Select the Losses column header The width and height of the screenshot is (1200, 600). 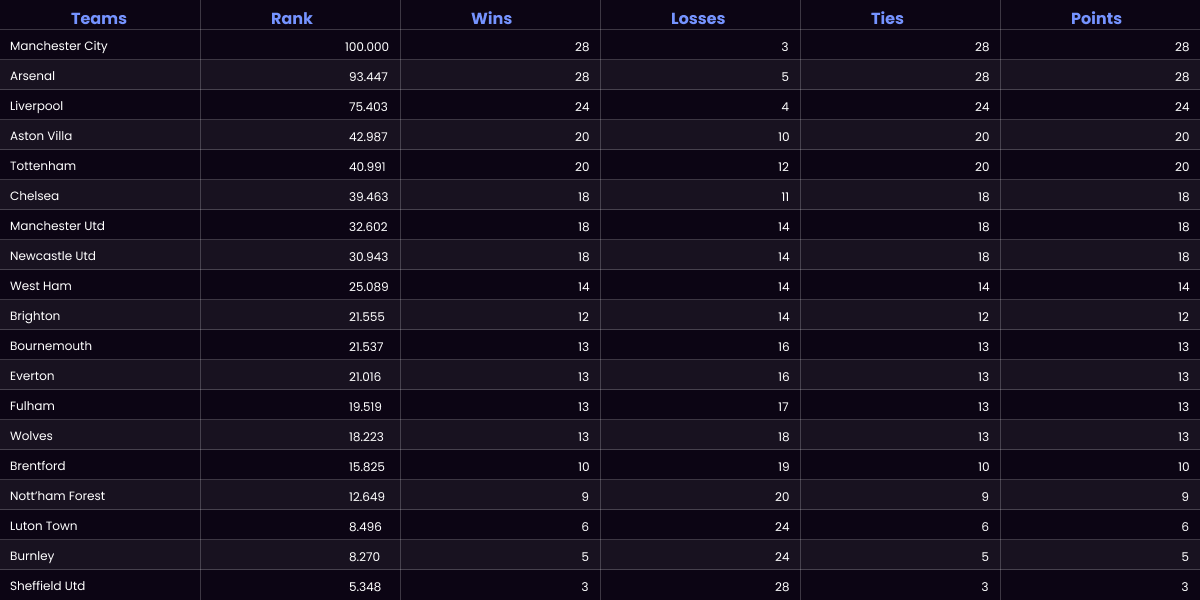coord(698,18)
